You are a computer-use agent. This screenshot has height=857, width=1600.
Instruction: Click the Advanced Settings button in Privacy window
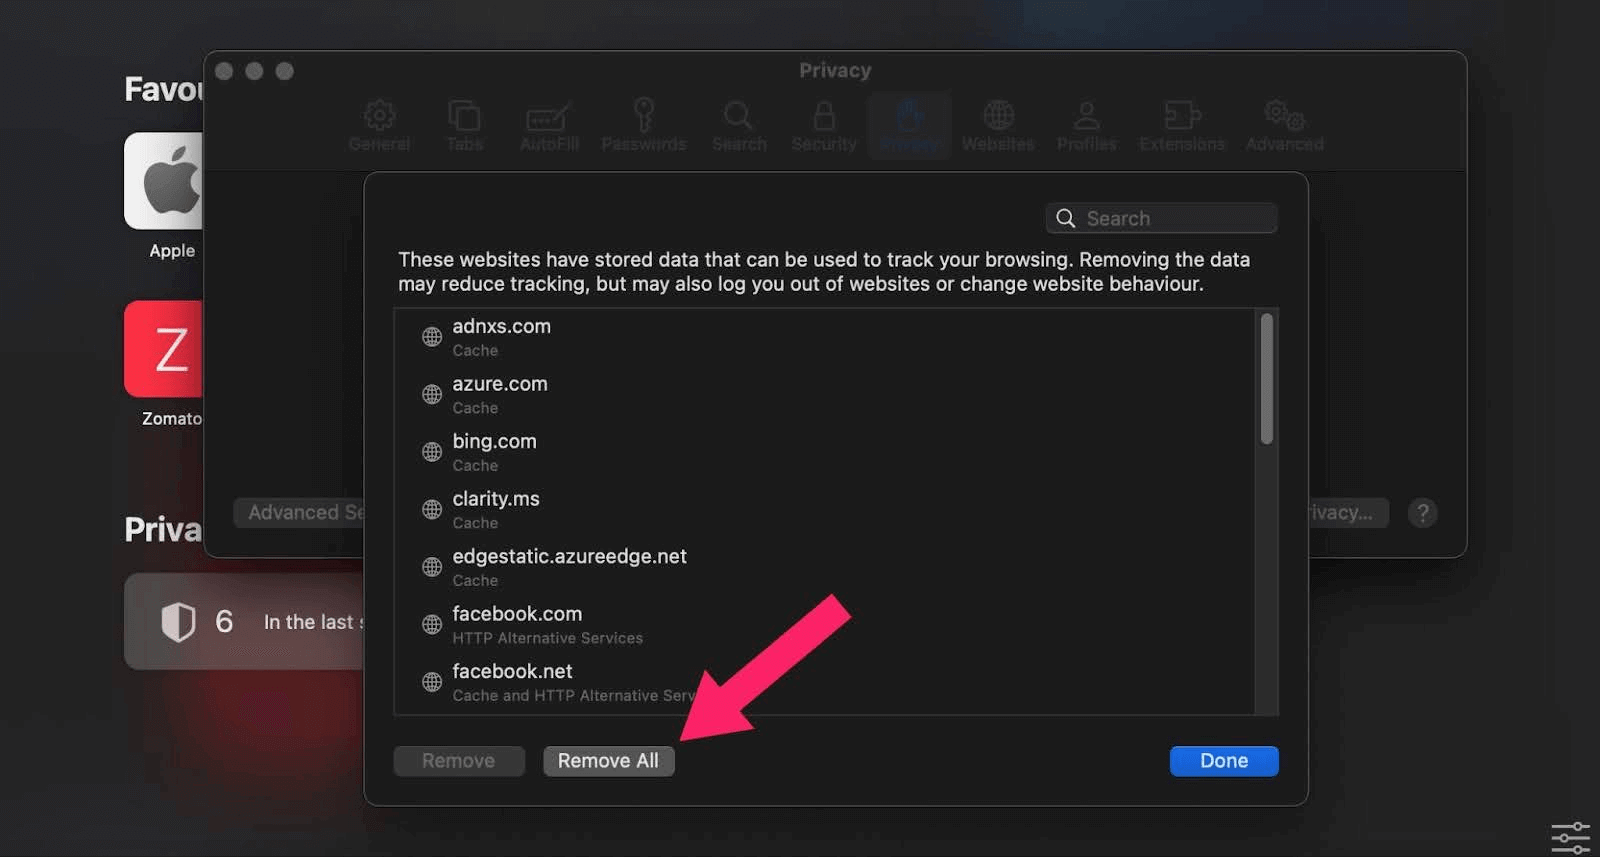point(300,513)
